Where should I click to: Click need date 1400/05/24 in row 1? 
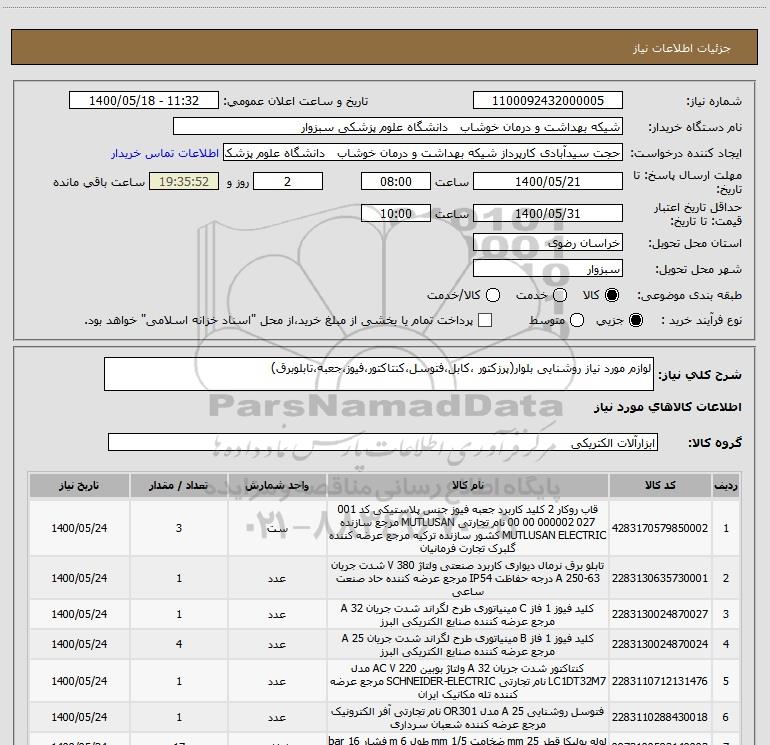point(79,528)
